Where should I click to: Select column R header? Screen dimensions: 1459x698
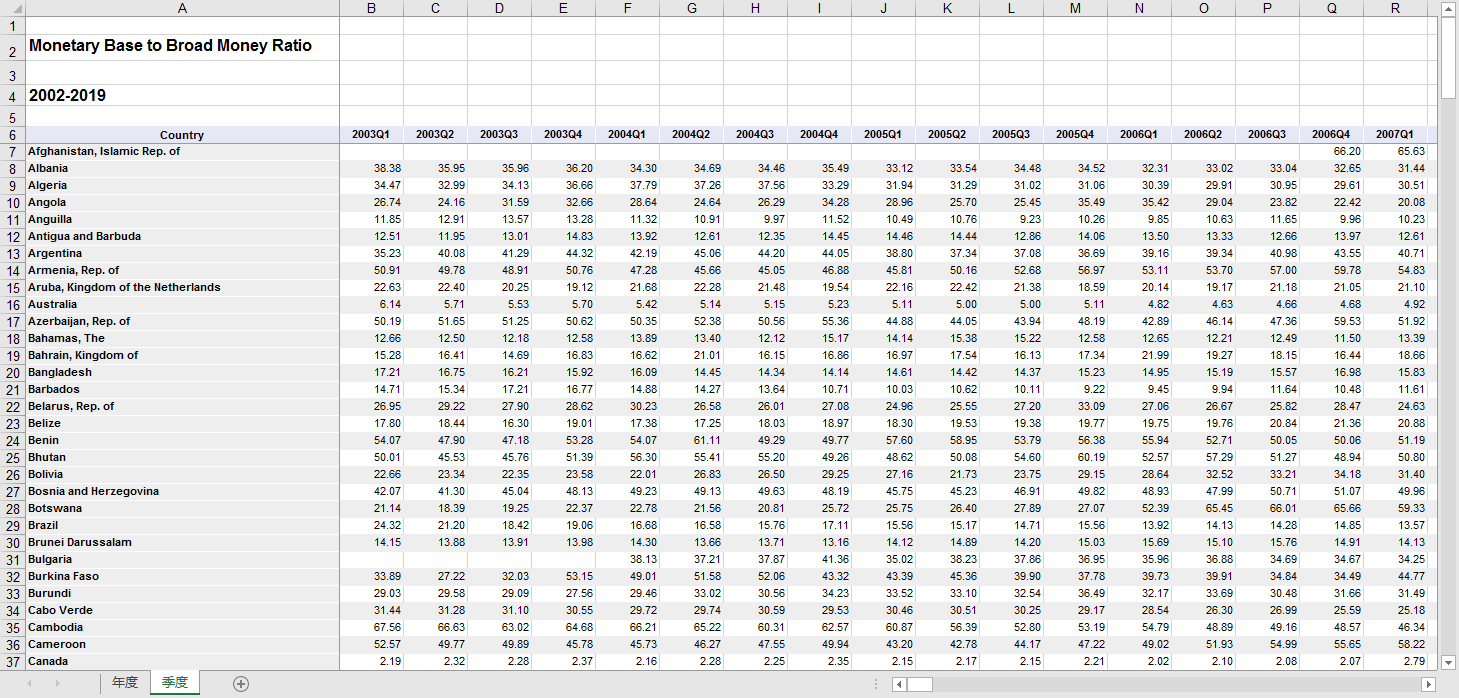coord(1395,9)
